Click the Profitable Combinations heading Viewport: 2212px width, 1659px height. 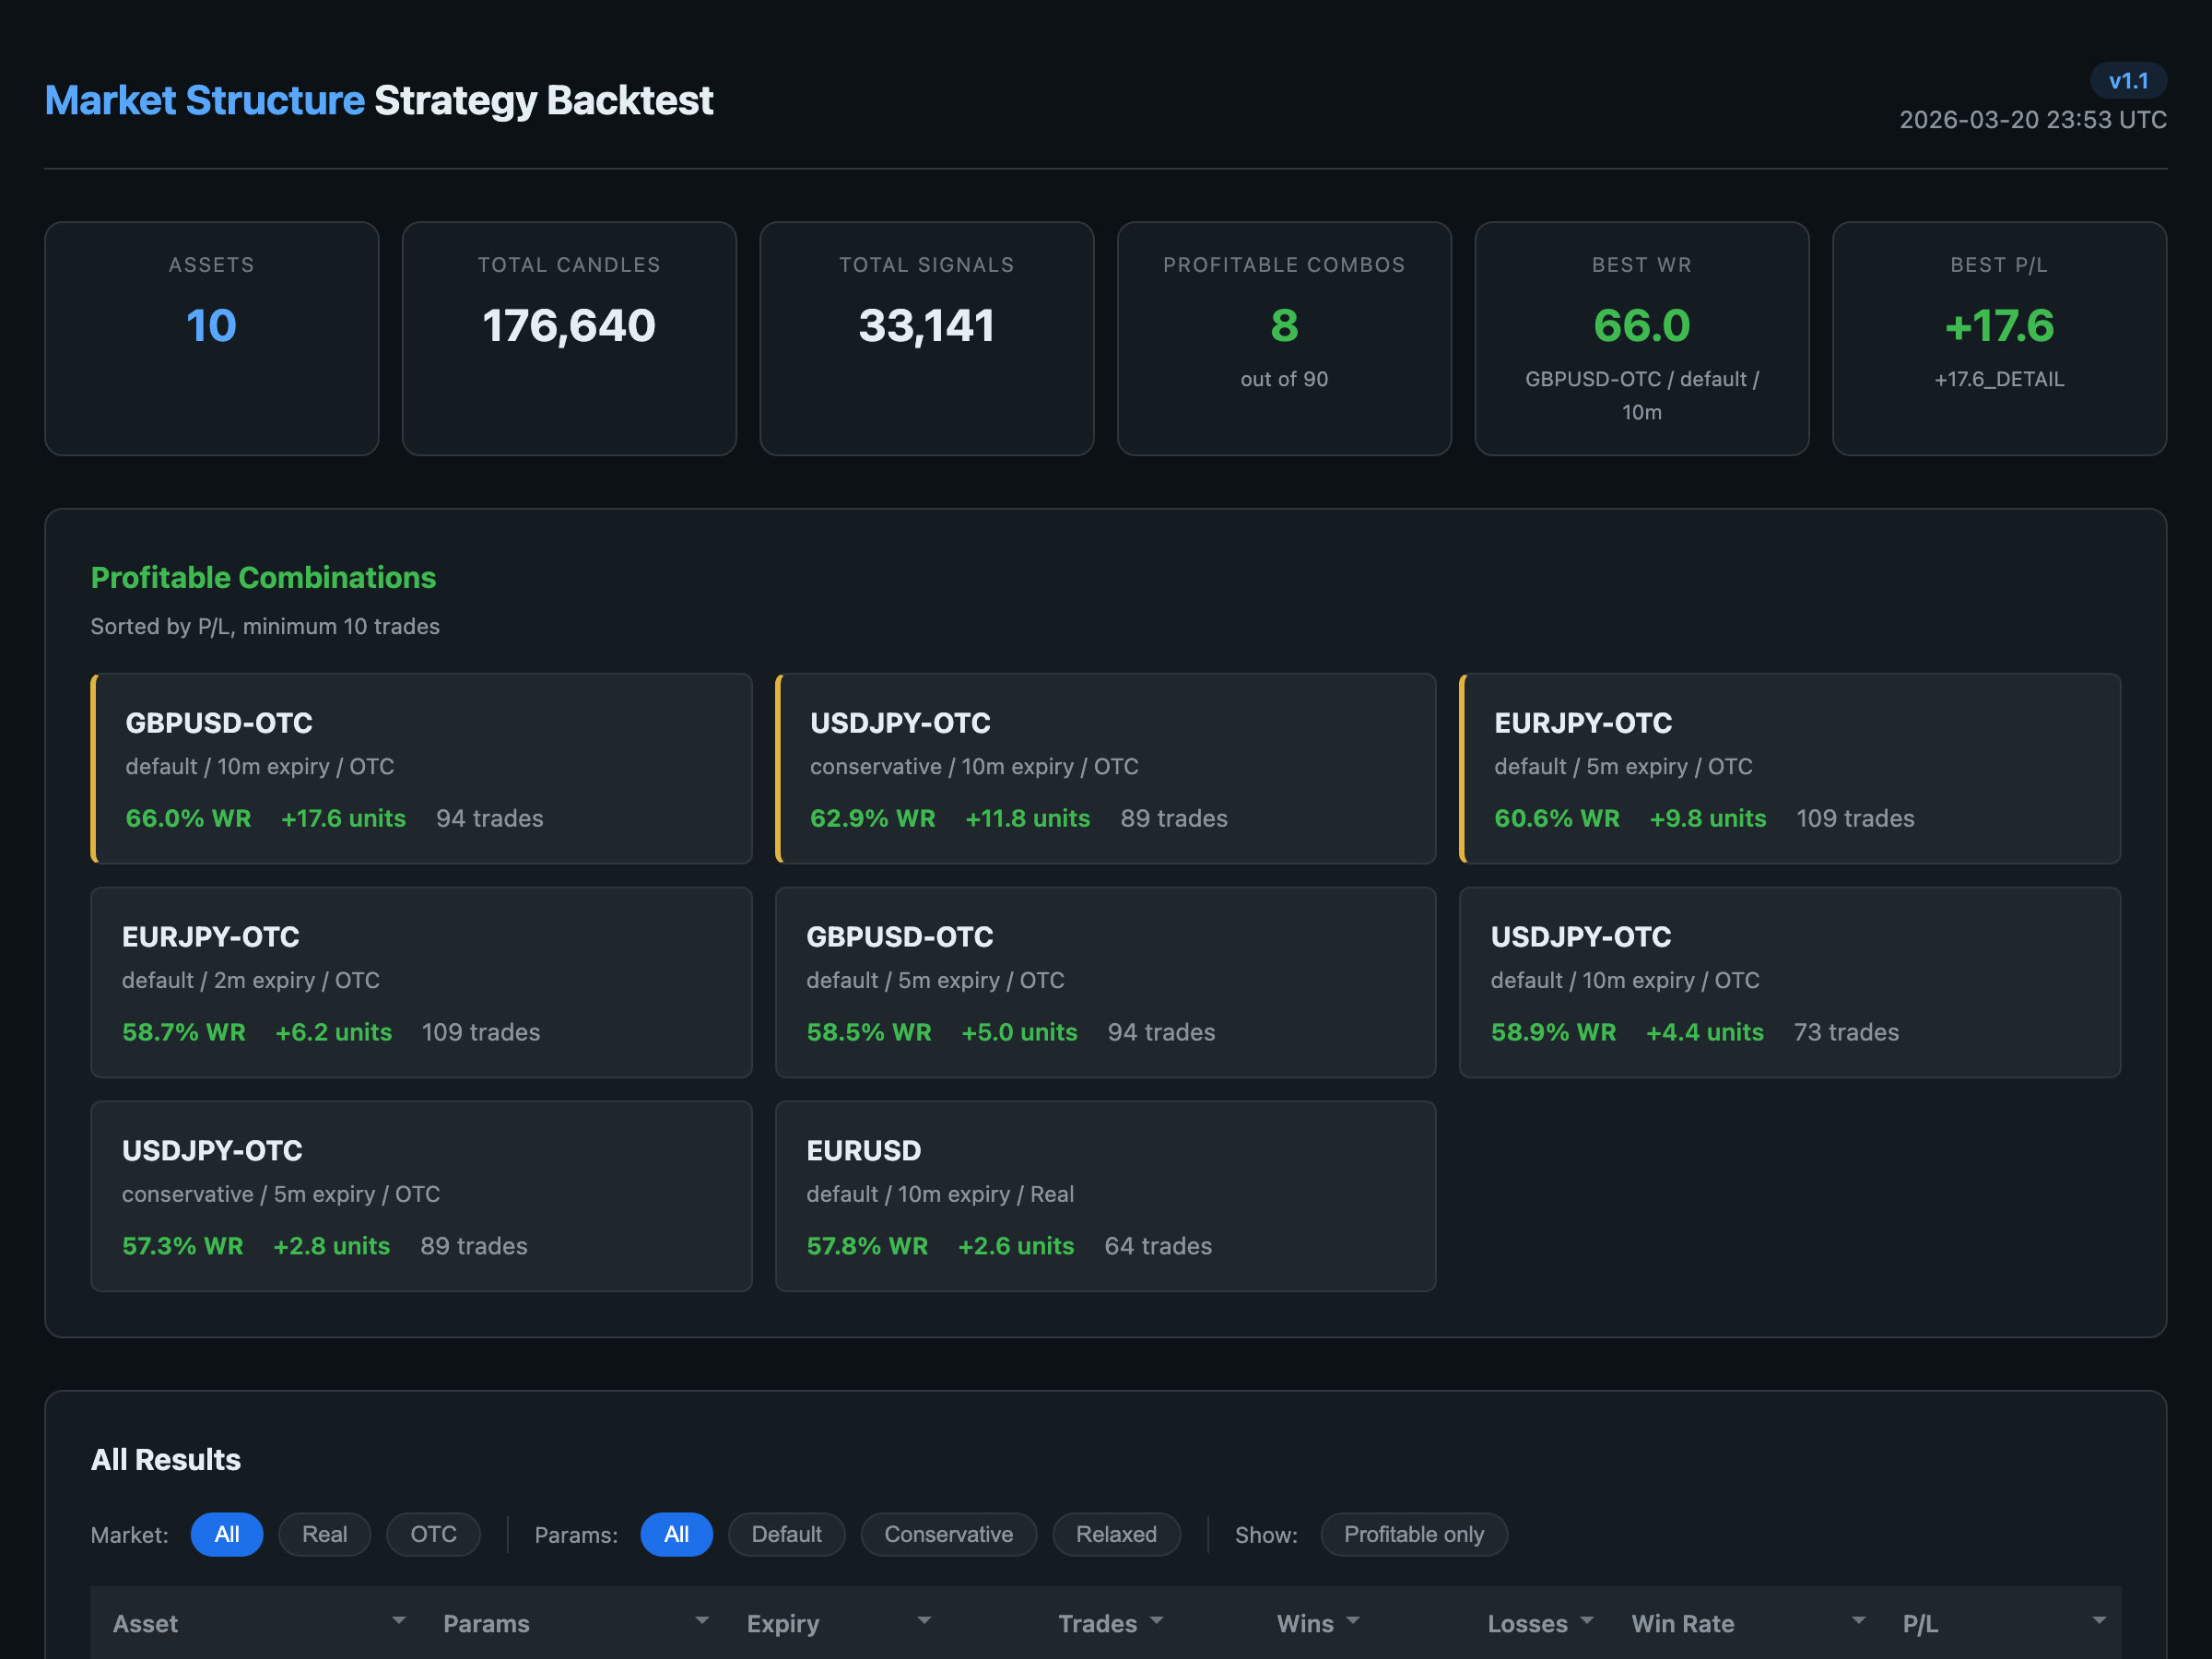point(263,578)
